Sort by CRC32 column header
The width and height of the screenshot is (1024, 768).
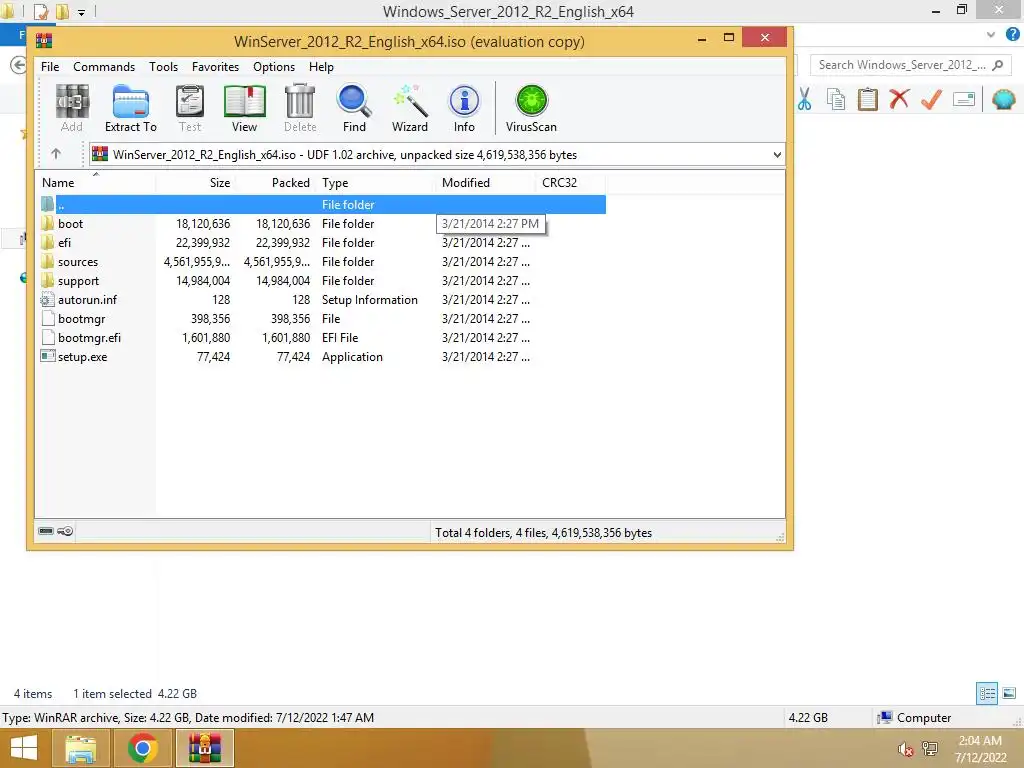(570, 183)
